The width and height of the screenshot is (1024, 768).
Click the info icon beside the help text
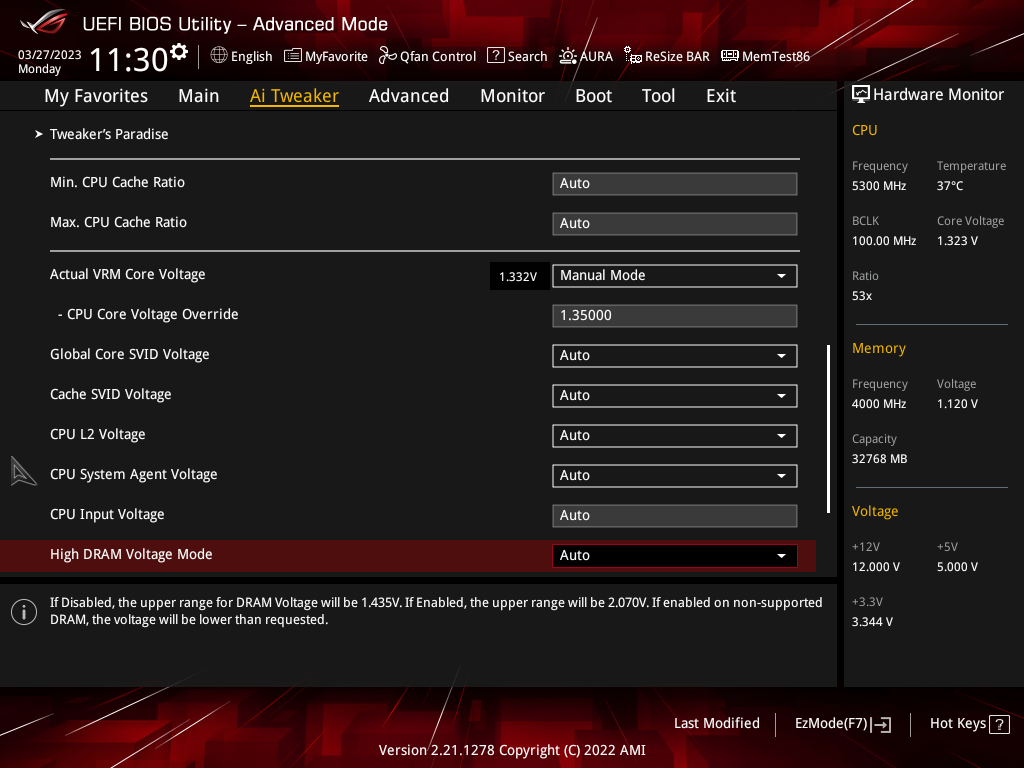[24, 612]
